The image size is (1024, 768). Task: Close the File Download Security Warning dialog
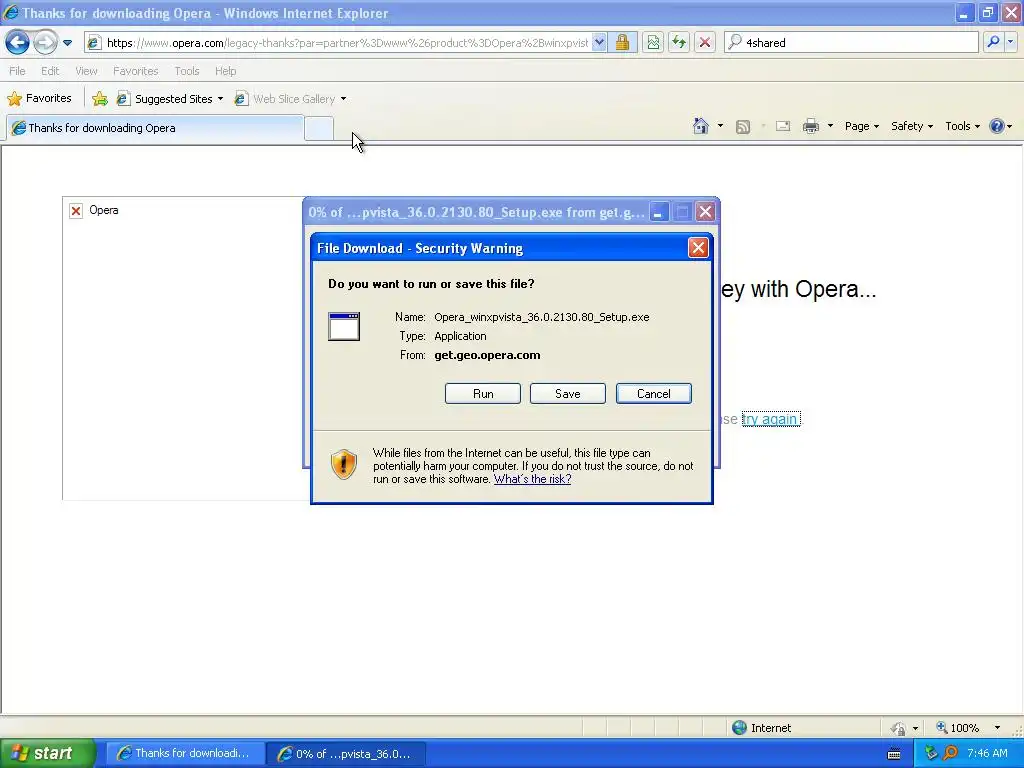coord(698,248)
